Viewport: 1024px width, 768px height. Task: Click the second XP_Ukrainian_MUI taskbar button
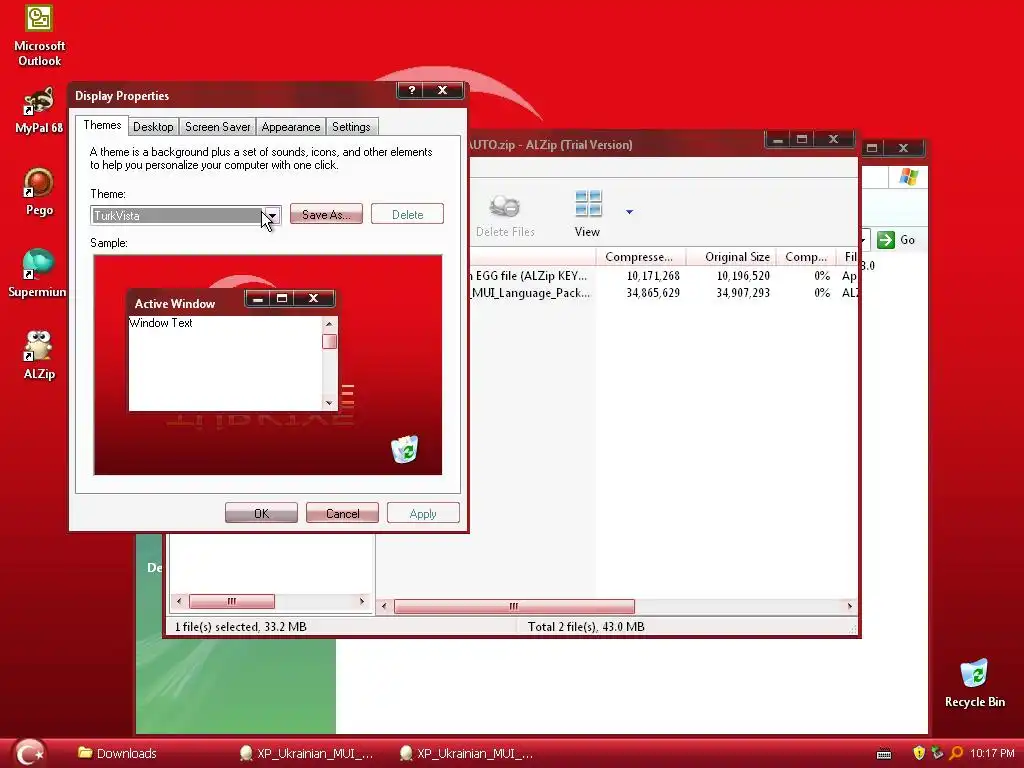tap(467, 754)
